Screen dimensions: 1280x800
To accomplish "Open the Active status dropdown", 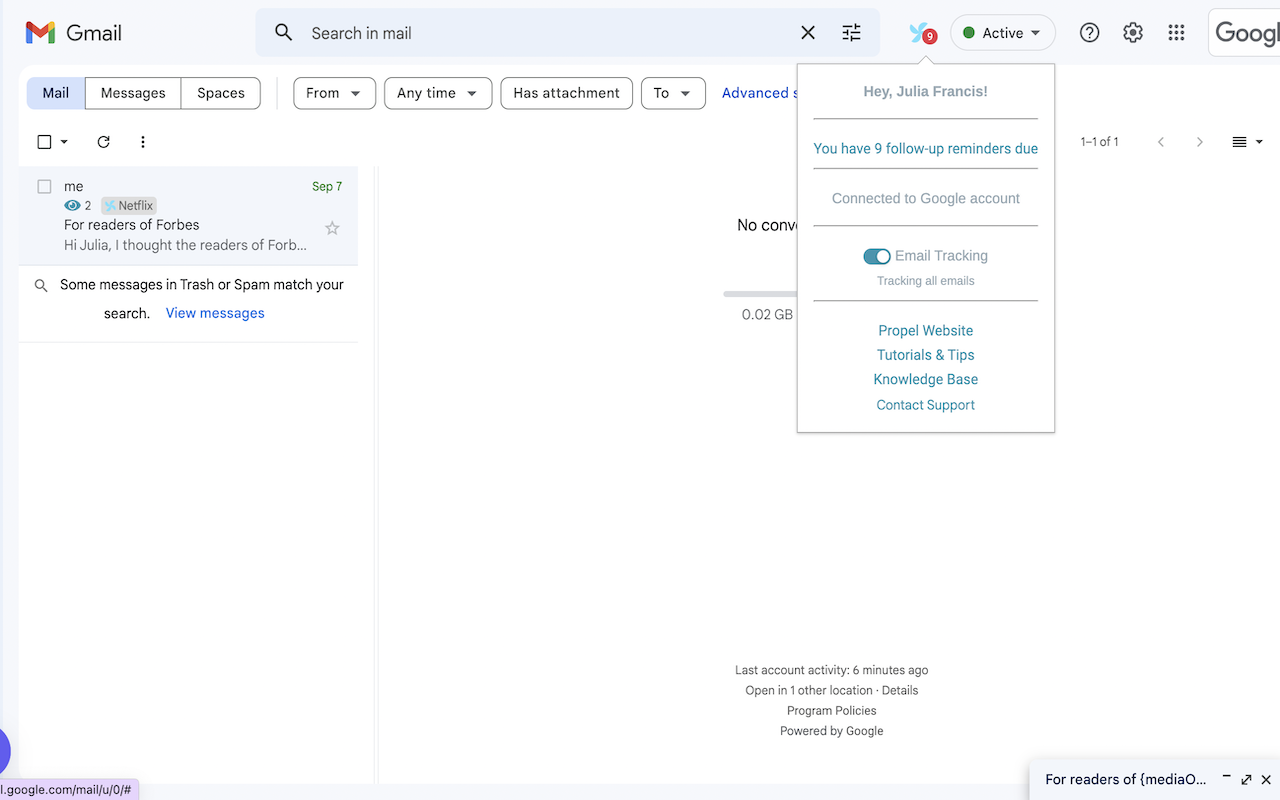I will point(1002,32).
